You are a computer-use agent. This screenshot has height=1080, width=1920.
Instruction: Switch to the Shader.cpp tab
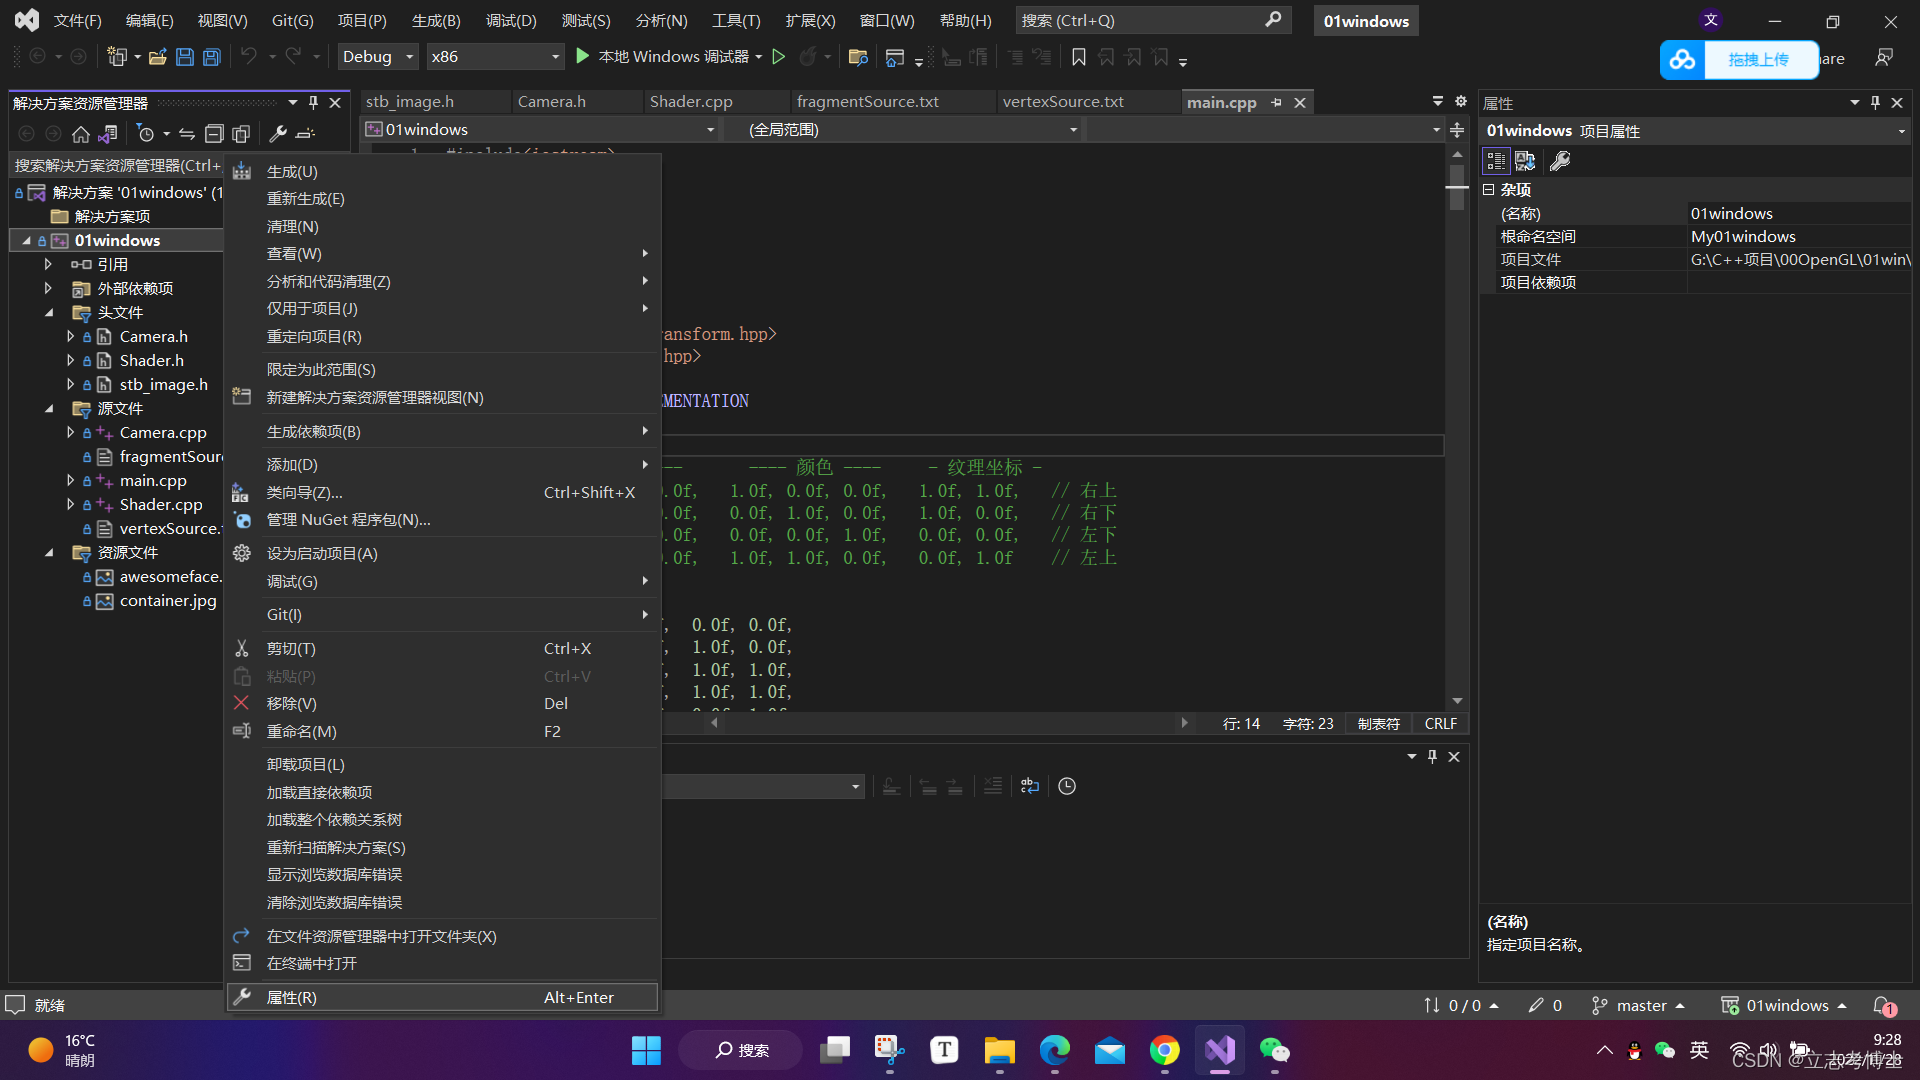click(x=691, y=102)
